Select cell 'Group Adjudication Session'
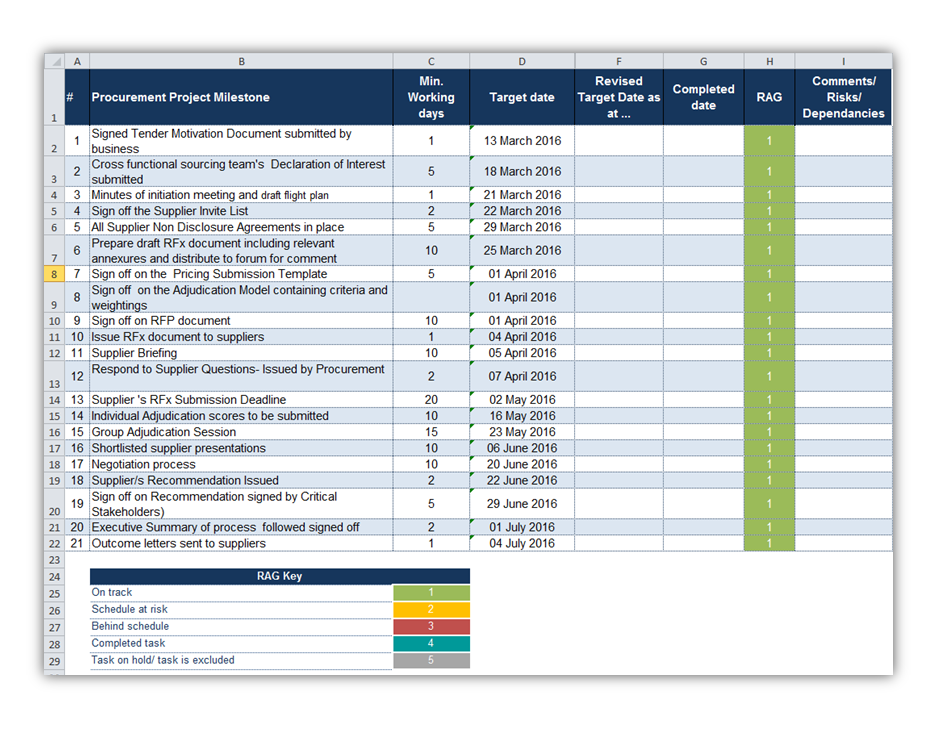 coord(241,432)
